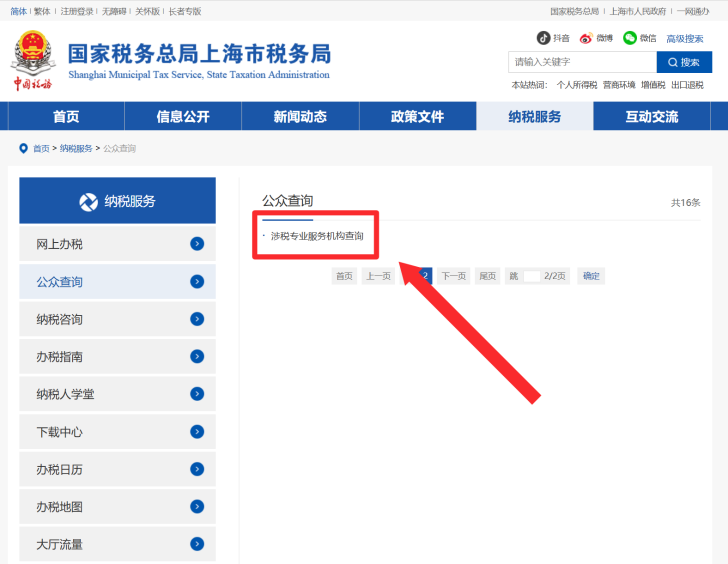Go to 下一页 next page
Viewport: 728px width, 564px height.
coord(454,276)
